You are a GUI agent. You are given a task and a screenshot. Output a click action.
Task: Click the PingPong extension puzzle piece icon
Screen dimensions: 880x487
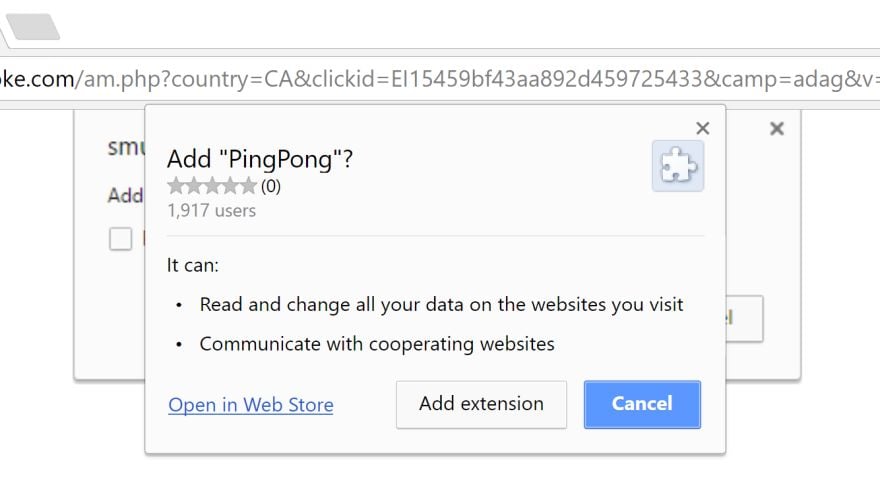677,166
